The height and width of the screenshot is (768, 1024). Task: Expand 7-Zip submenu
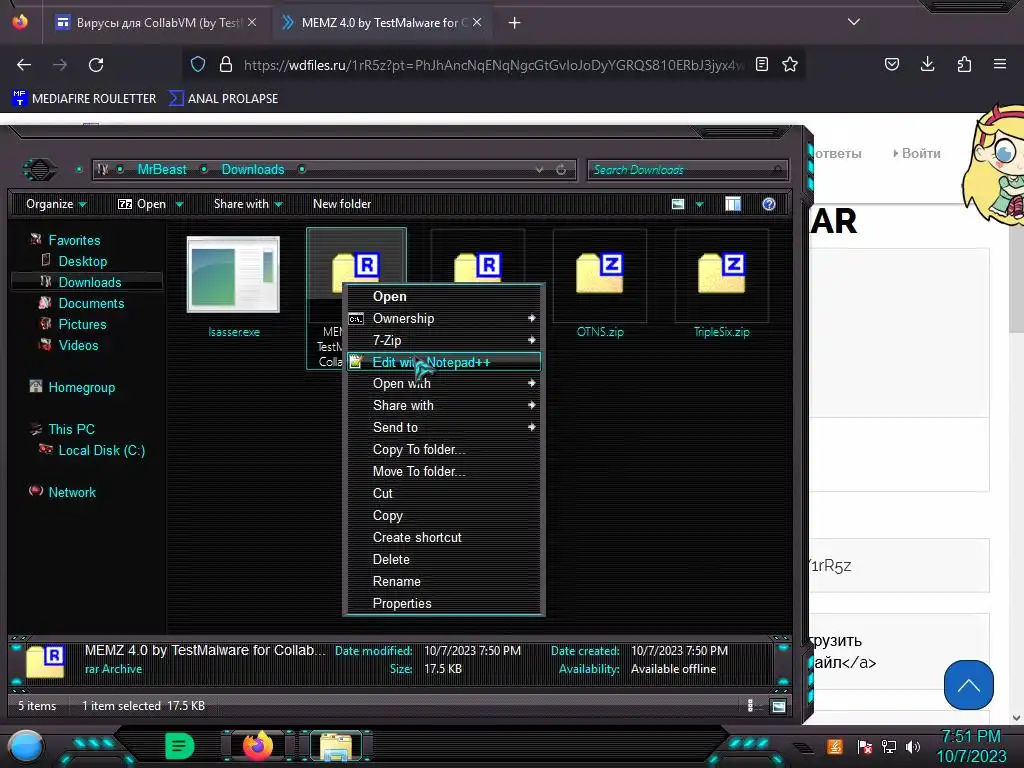click(x=444, y=340)
